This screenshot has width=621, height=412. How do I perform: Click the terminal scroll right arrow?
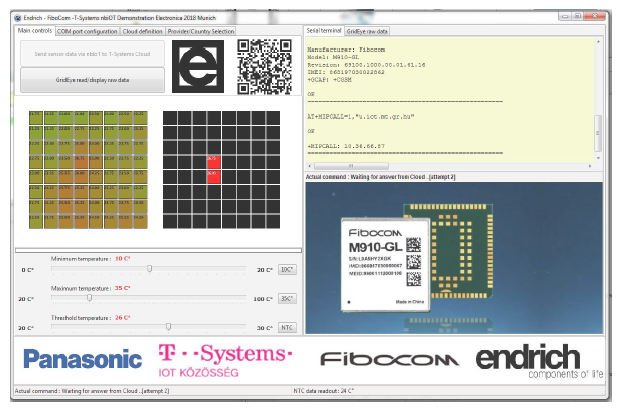(590, 166)
